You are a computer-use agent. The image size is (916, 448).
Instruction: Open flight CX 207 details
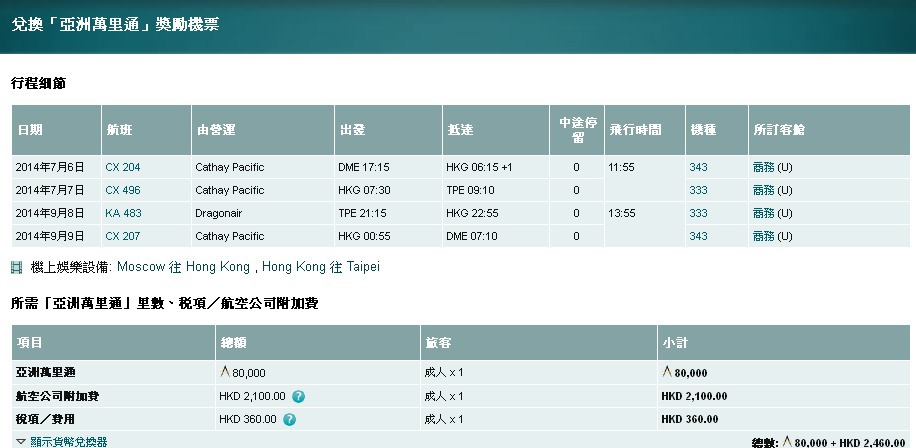click(x=123, y=237)
